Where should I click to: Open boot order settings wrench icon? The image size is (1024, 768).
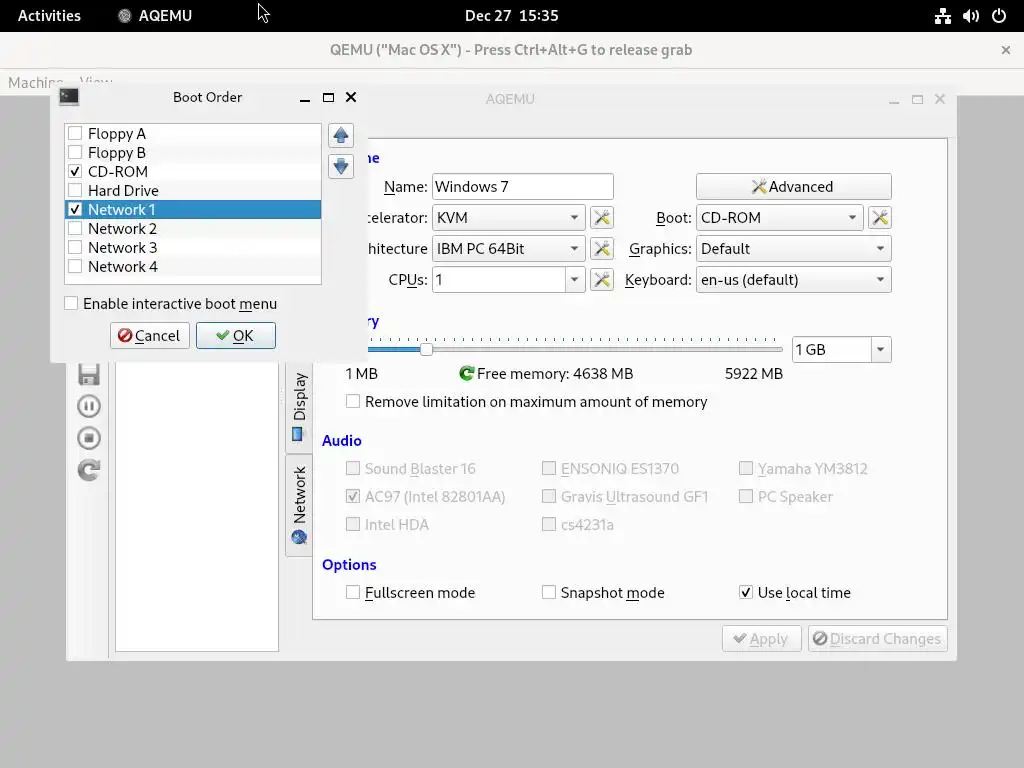(880, 218)
